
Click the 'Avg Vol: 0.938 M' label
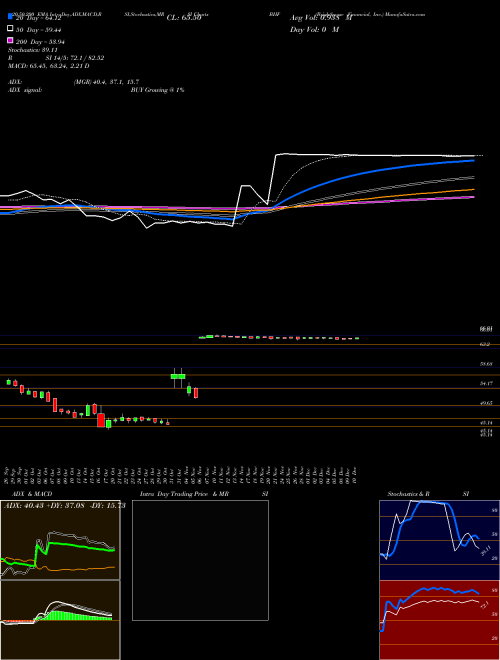[x=321, y=18]
